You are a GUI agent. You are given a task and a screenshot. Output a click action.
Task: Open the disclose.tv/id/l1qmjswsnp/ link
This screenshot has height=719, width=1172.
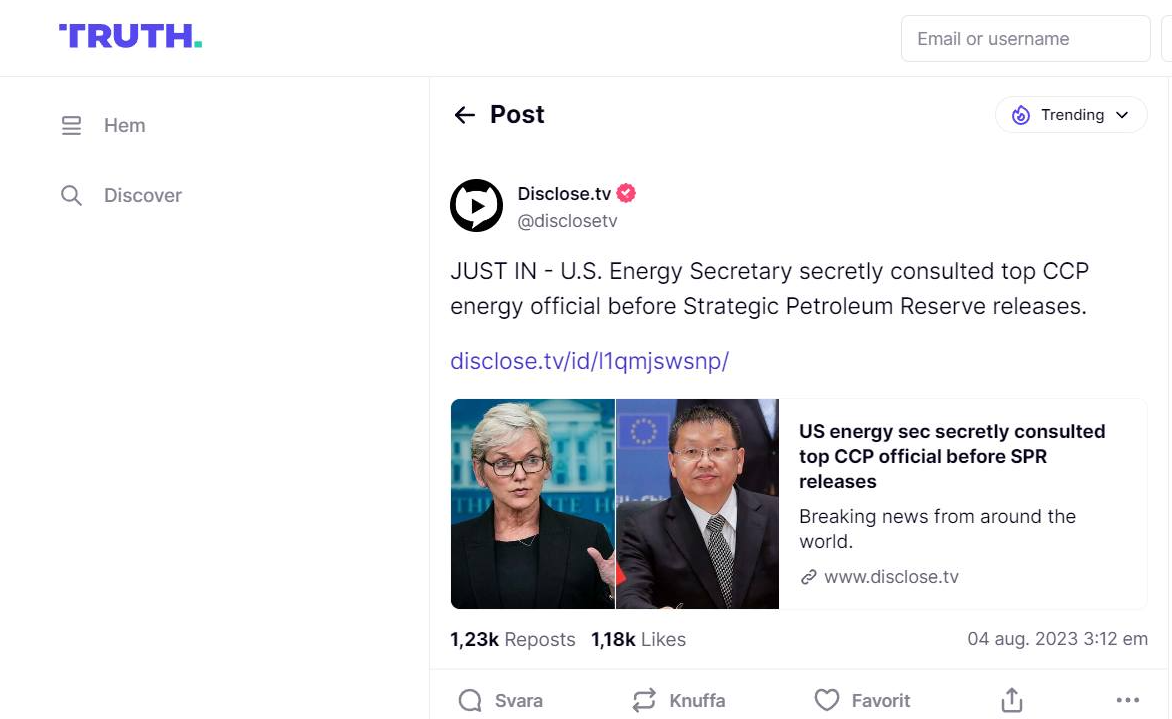pos(589,361)
